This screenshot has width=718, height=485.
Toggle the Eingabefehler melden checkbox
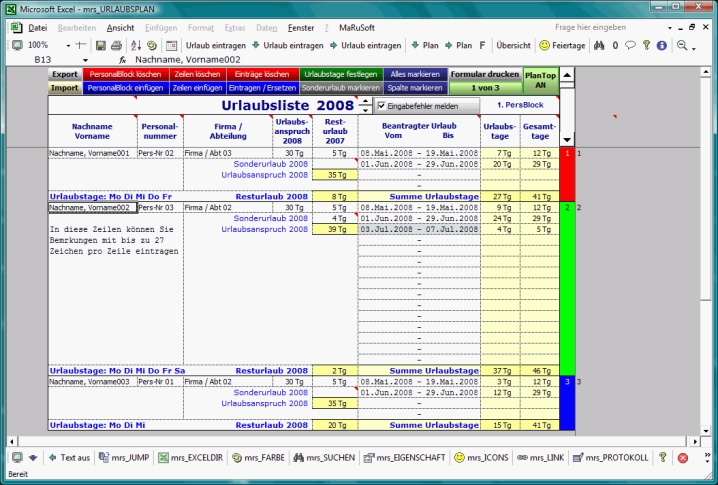382,105
